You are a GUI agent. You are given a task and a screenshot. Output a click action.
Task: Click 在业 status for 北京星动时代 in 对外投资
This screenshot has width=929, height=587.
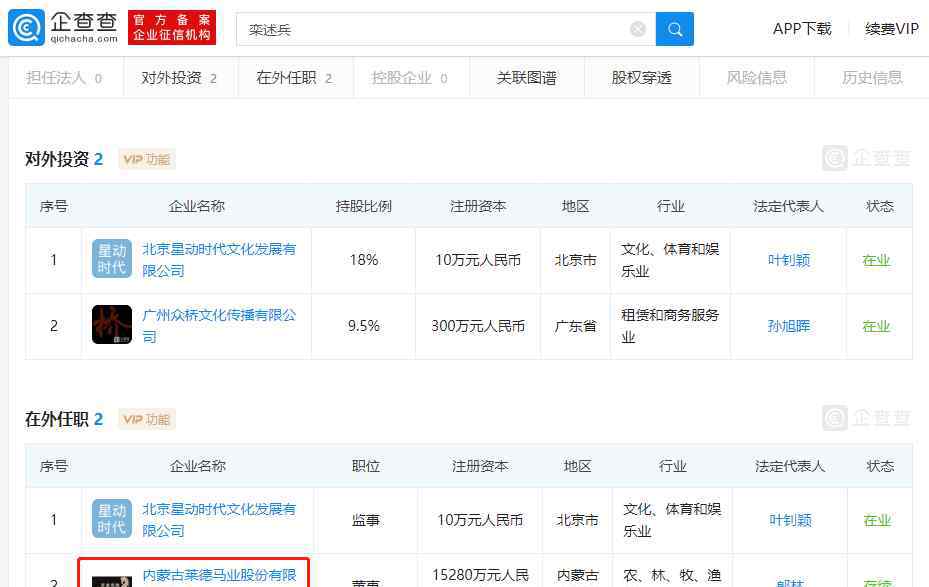pos(876,260)
